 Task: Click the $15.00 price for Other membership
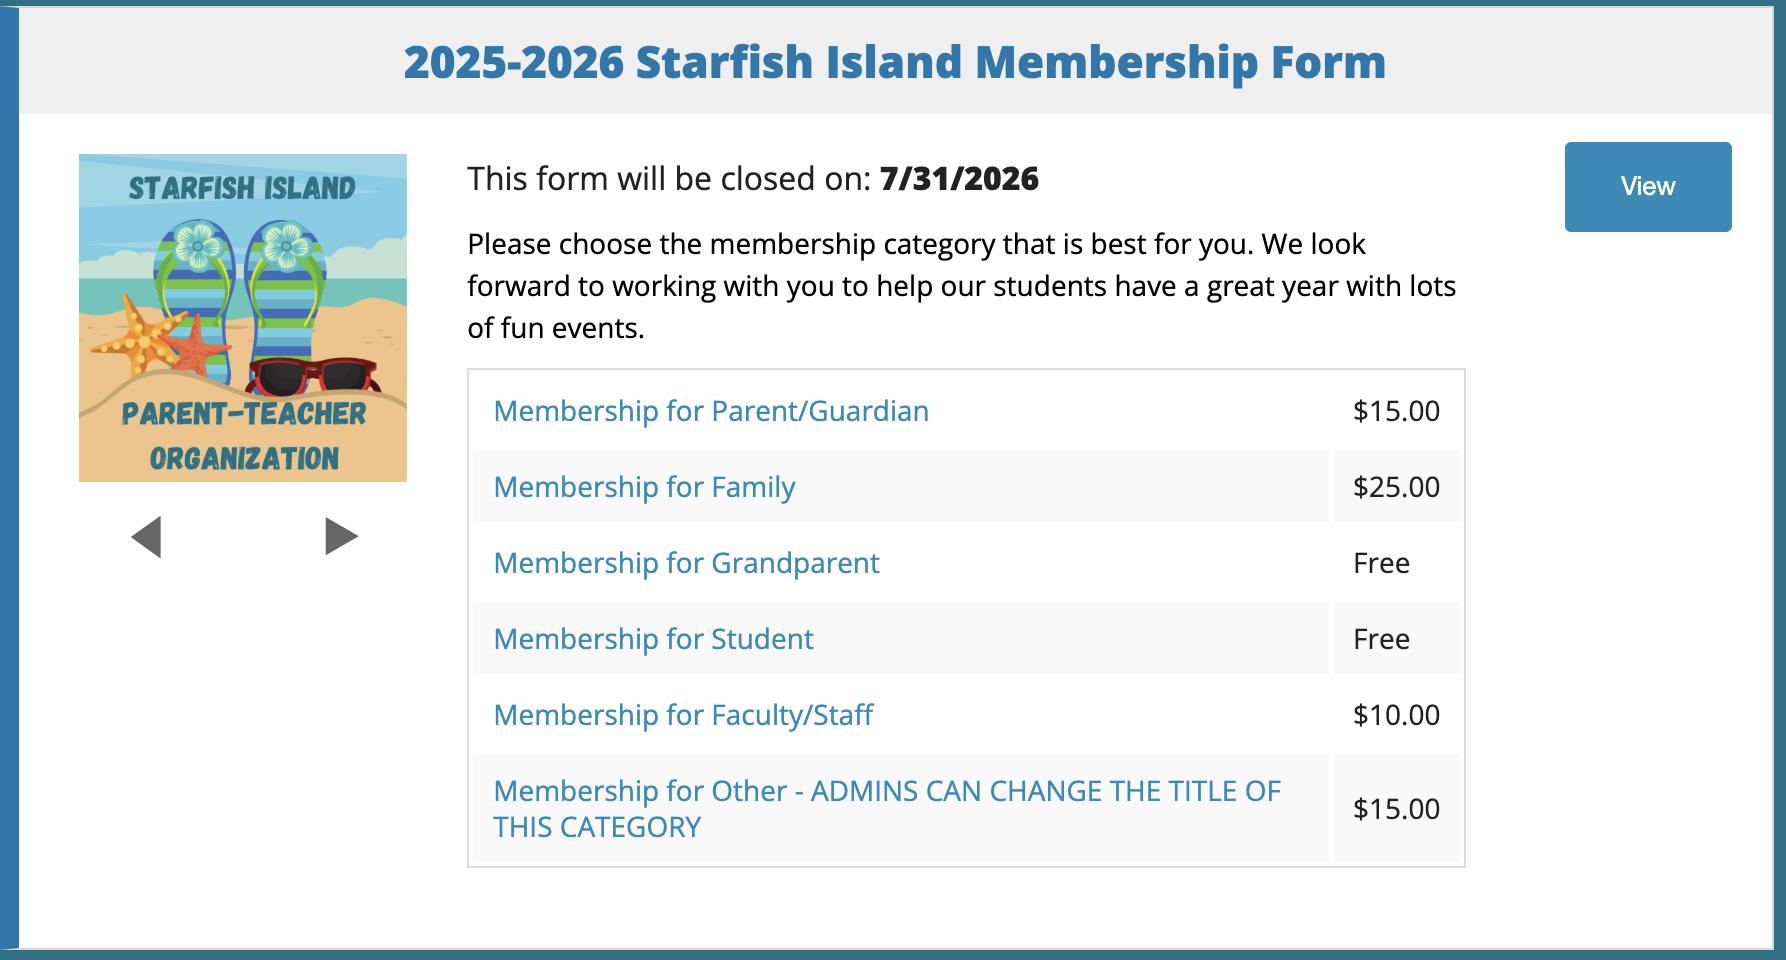[1396, 809]
